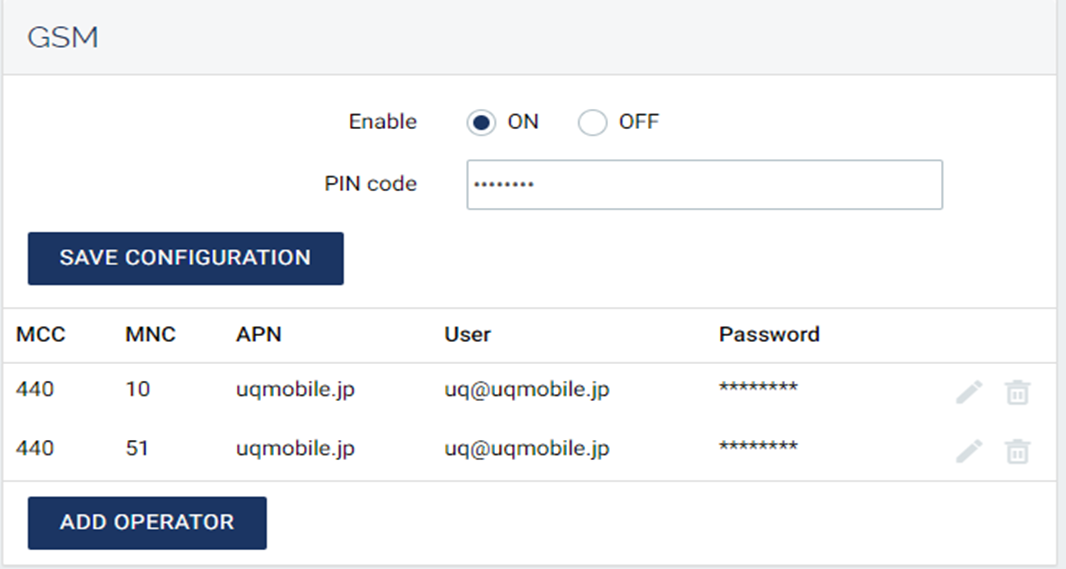Click the user email in the MNC 51 row
Viewport: 1066px width, 569px height.
527,449
